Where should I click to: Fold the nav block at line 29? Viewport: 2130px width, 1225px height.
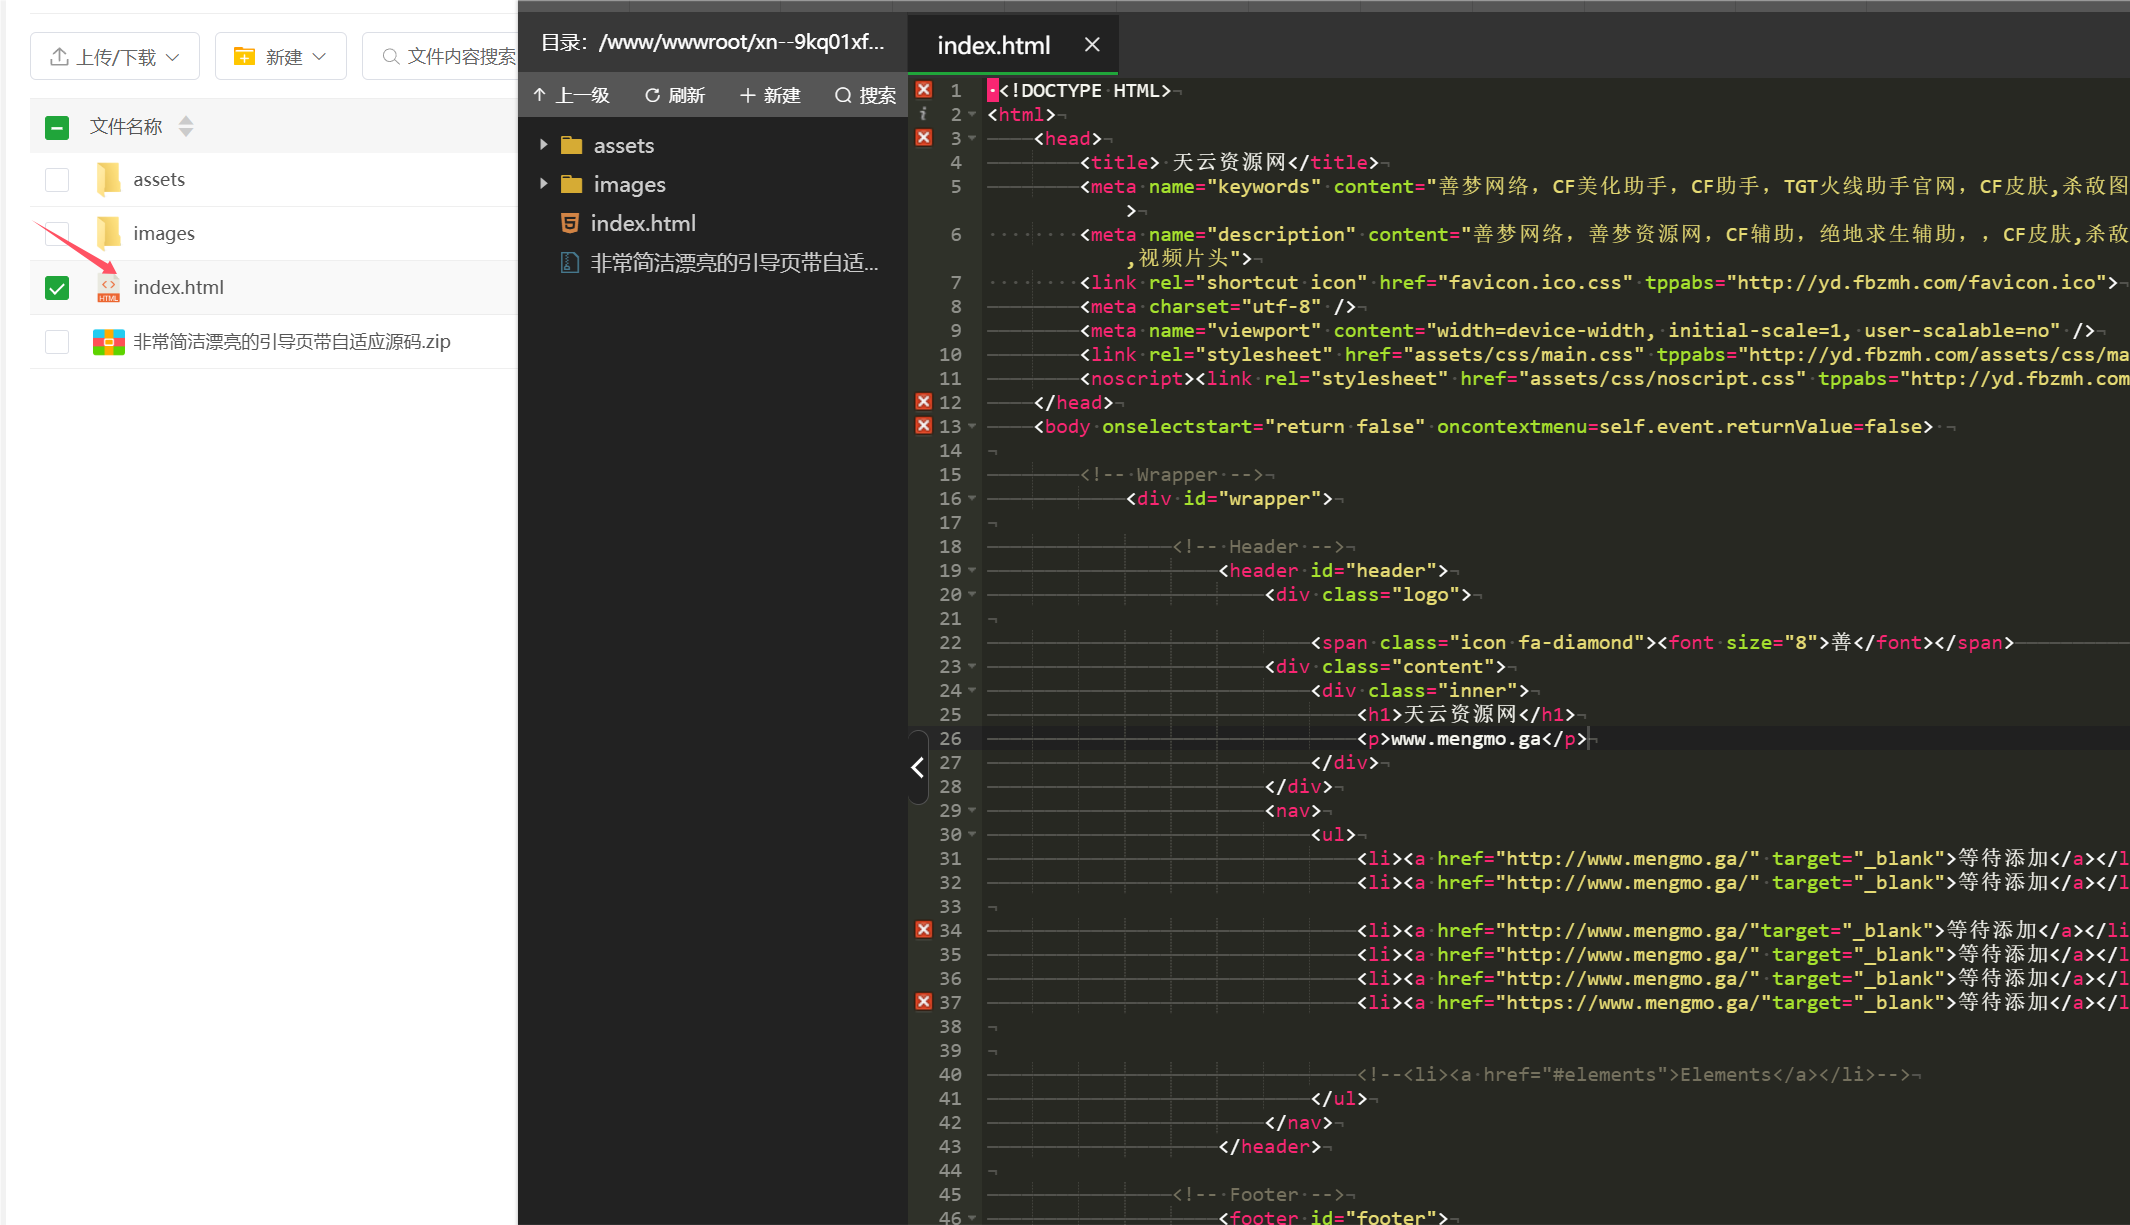(972, 810)
